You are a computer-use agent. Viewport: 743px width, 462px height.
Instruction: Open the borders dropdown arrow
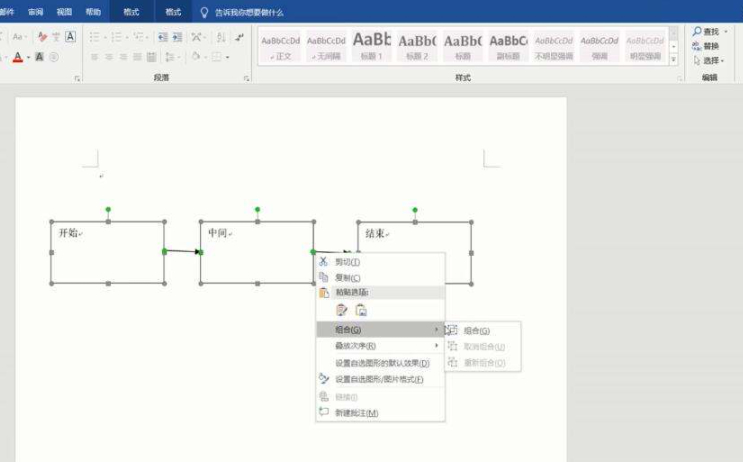[x=228, y=57]
